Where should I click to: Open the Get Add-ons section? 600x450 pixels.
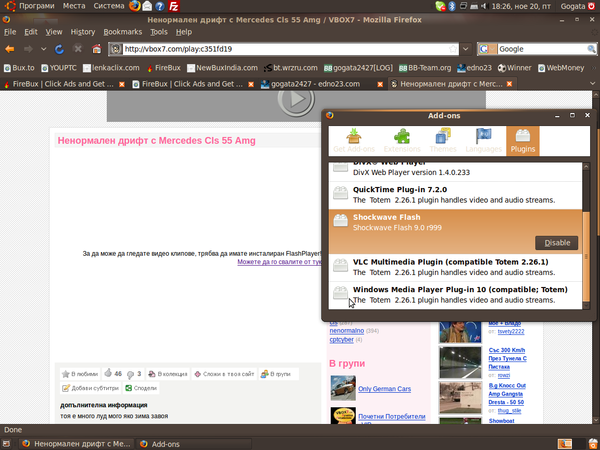(x=354, y=141)
